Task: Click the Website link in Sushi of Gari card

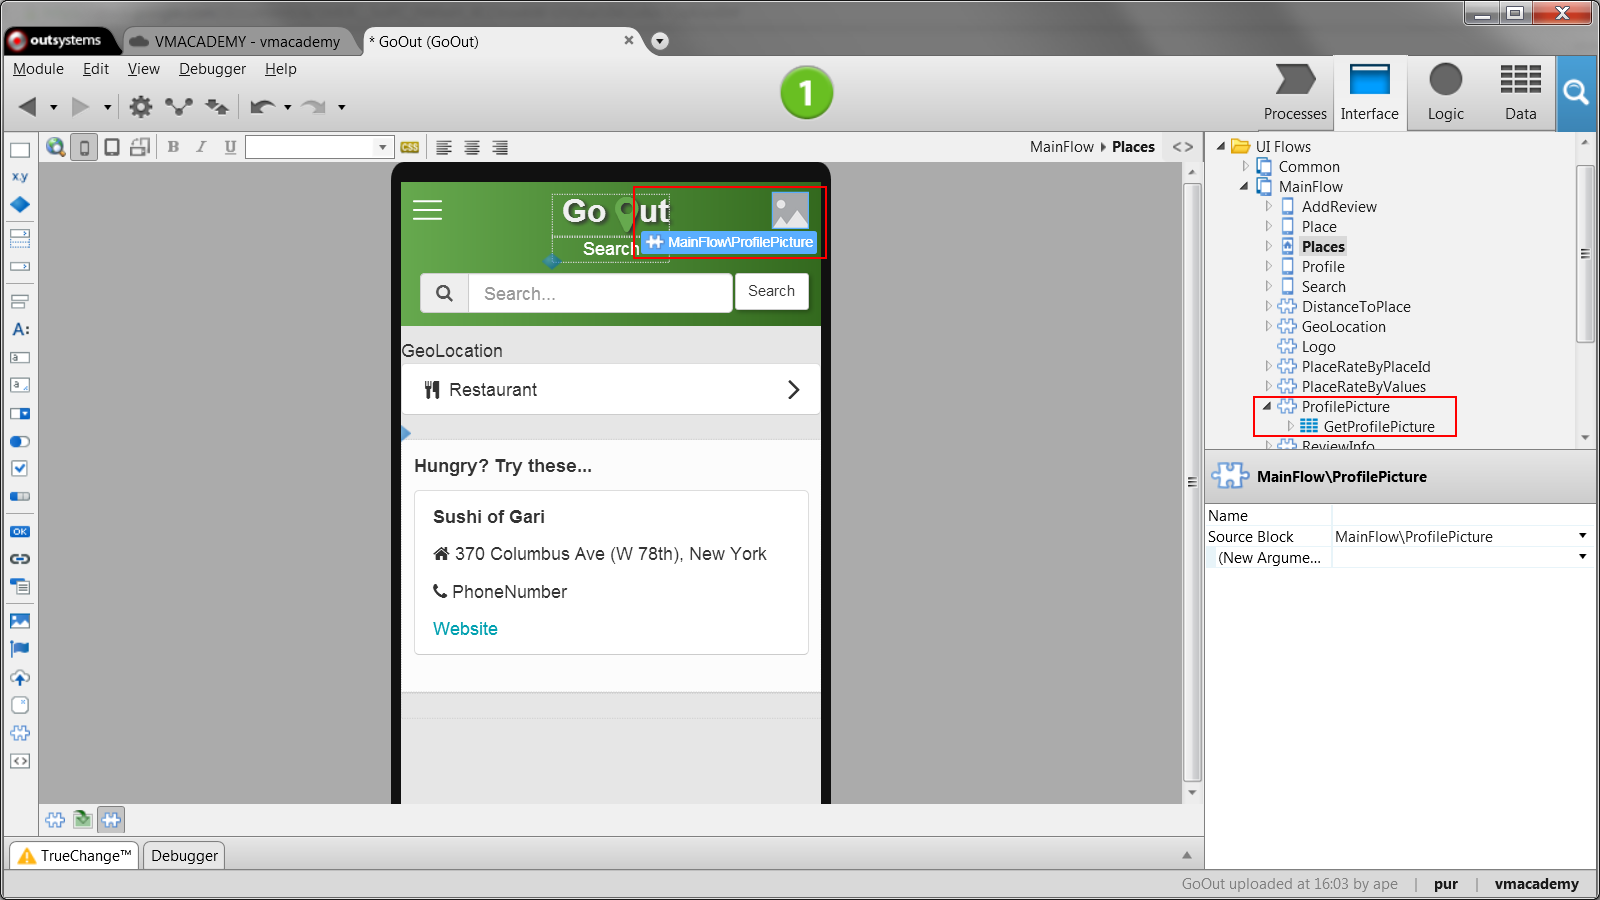Action: (x=465, y=628)
